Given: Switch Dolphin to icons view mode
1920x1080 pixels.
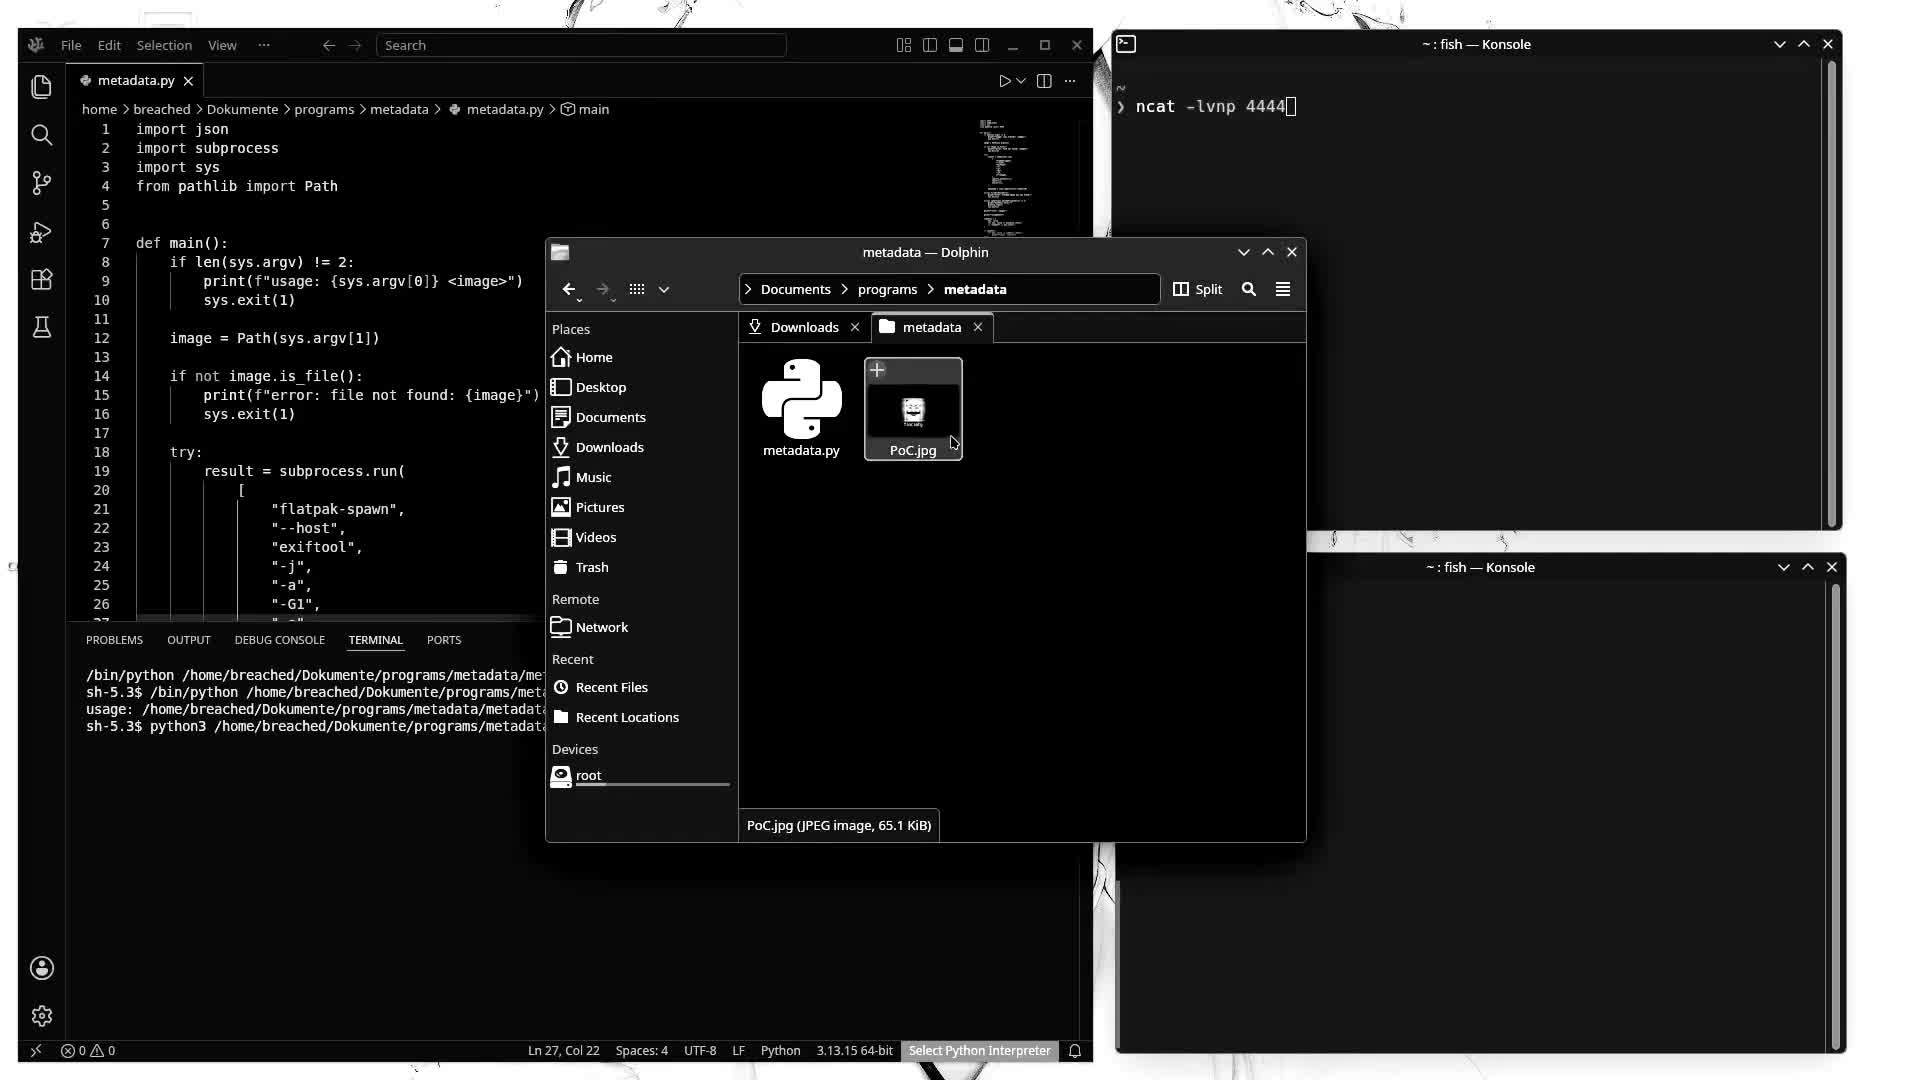Looking at the screenshot, I should click(637, 289).
